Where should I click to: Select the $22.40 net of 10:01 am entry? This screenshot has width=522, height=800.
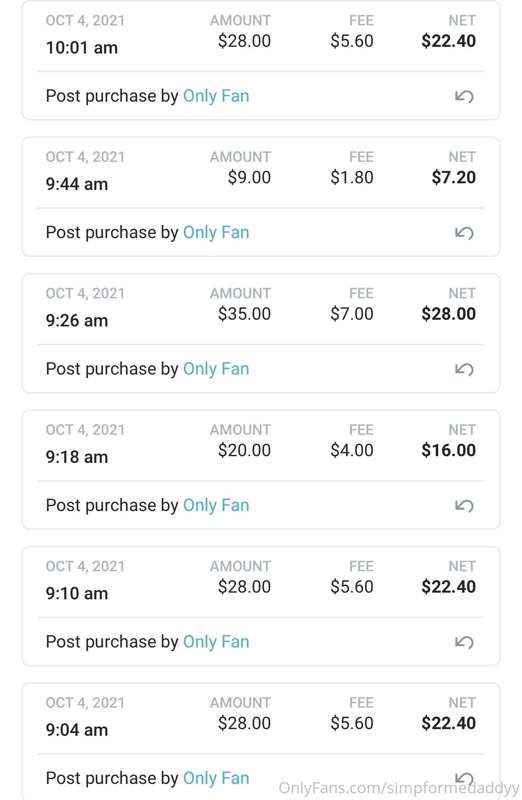click(449, 41)
